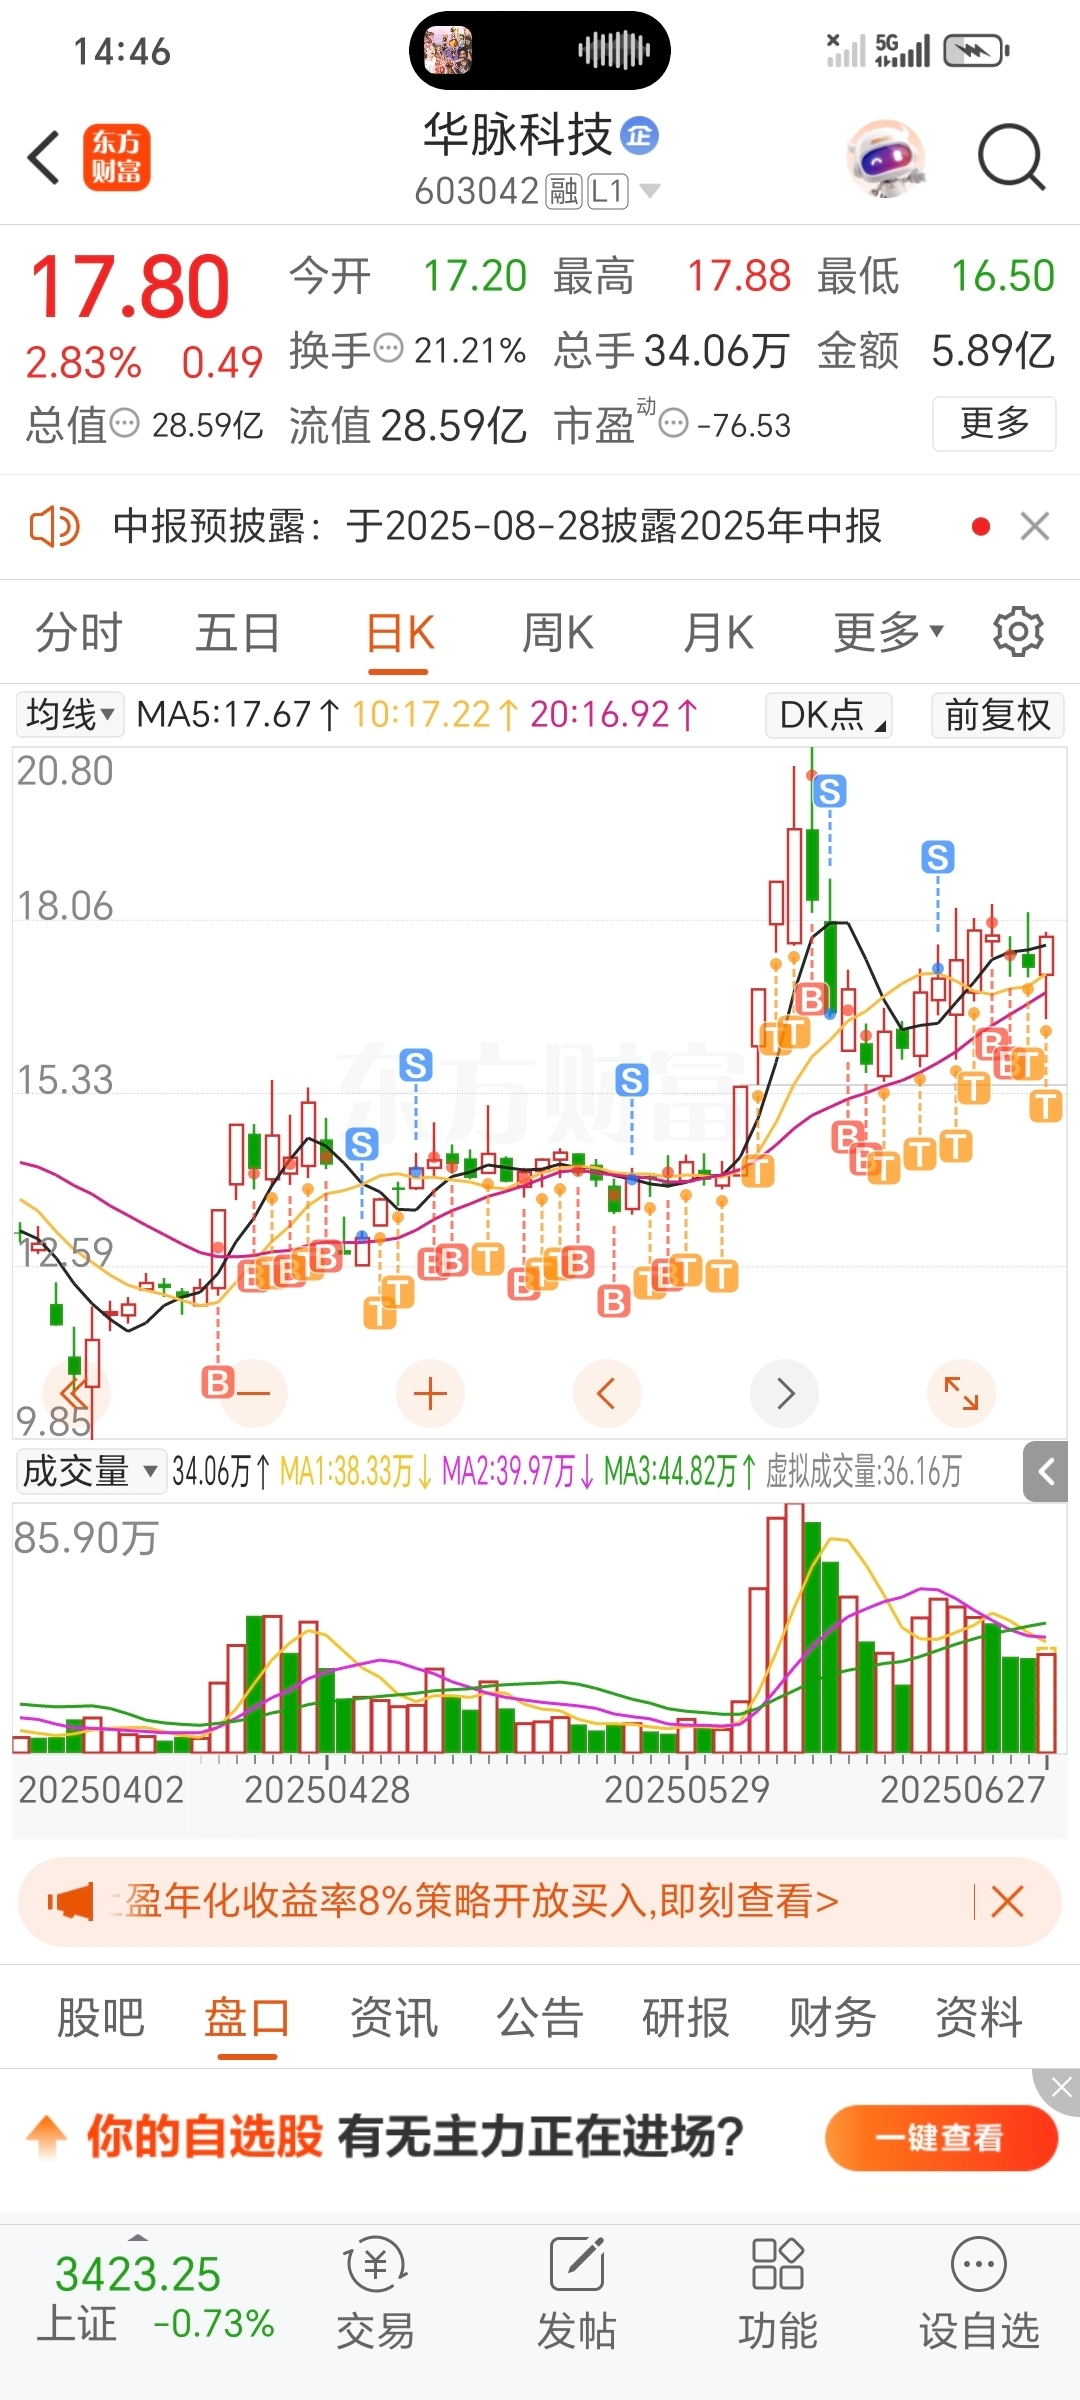This screenshot has width=1080, height=2400.
Task: Tap the 企 enterprise badge beside 华脉科技
Action: tap(640, 136)
